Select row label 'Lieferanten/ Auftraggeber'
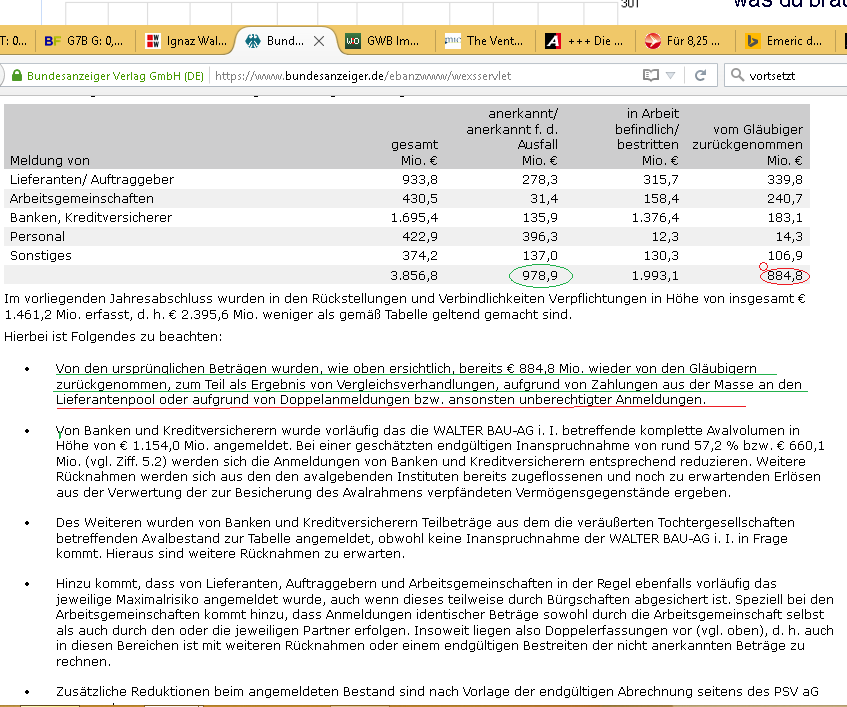This screenshot has width=847, height=707. pyautogui.click(x=92, y=179)
